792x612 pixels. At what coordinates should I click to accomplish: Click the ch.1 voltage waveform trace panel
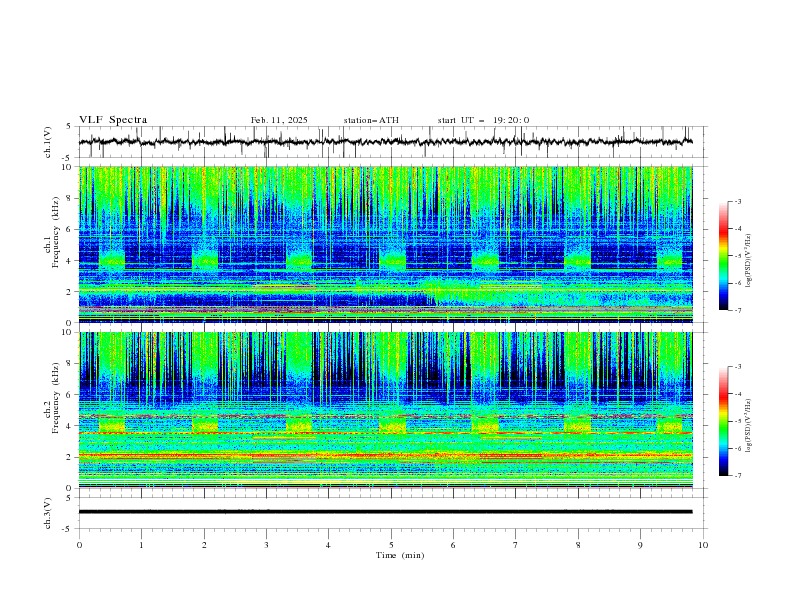(392, 142)
